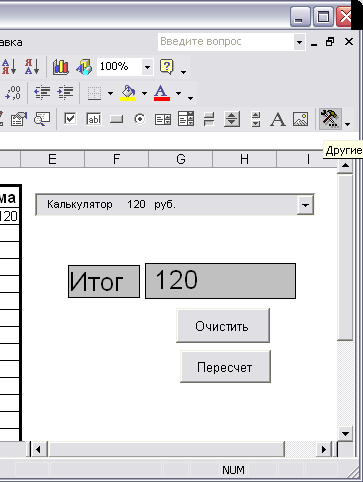Sort descending with the Я-А button

32,67
